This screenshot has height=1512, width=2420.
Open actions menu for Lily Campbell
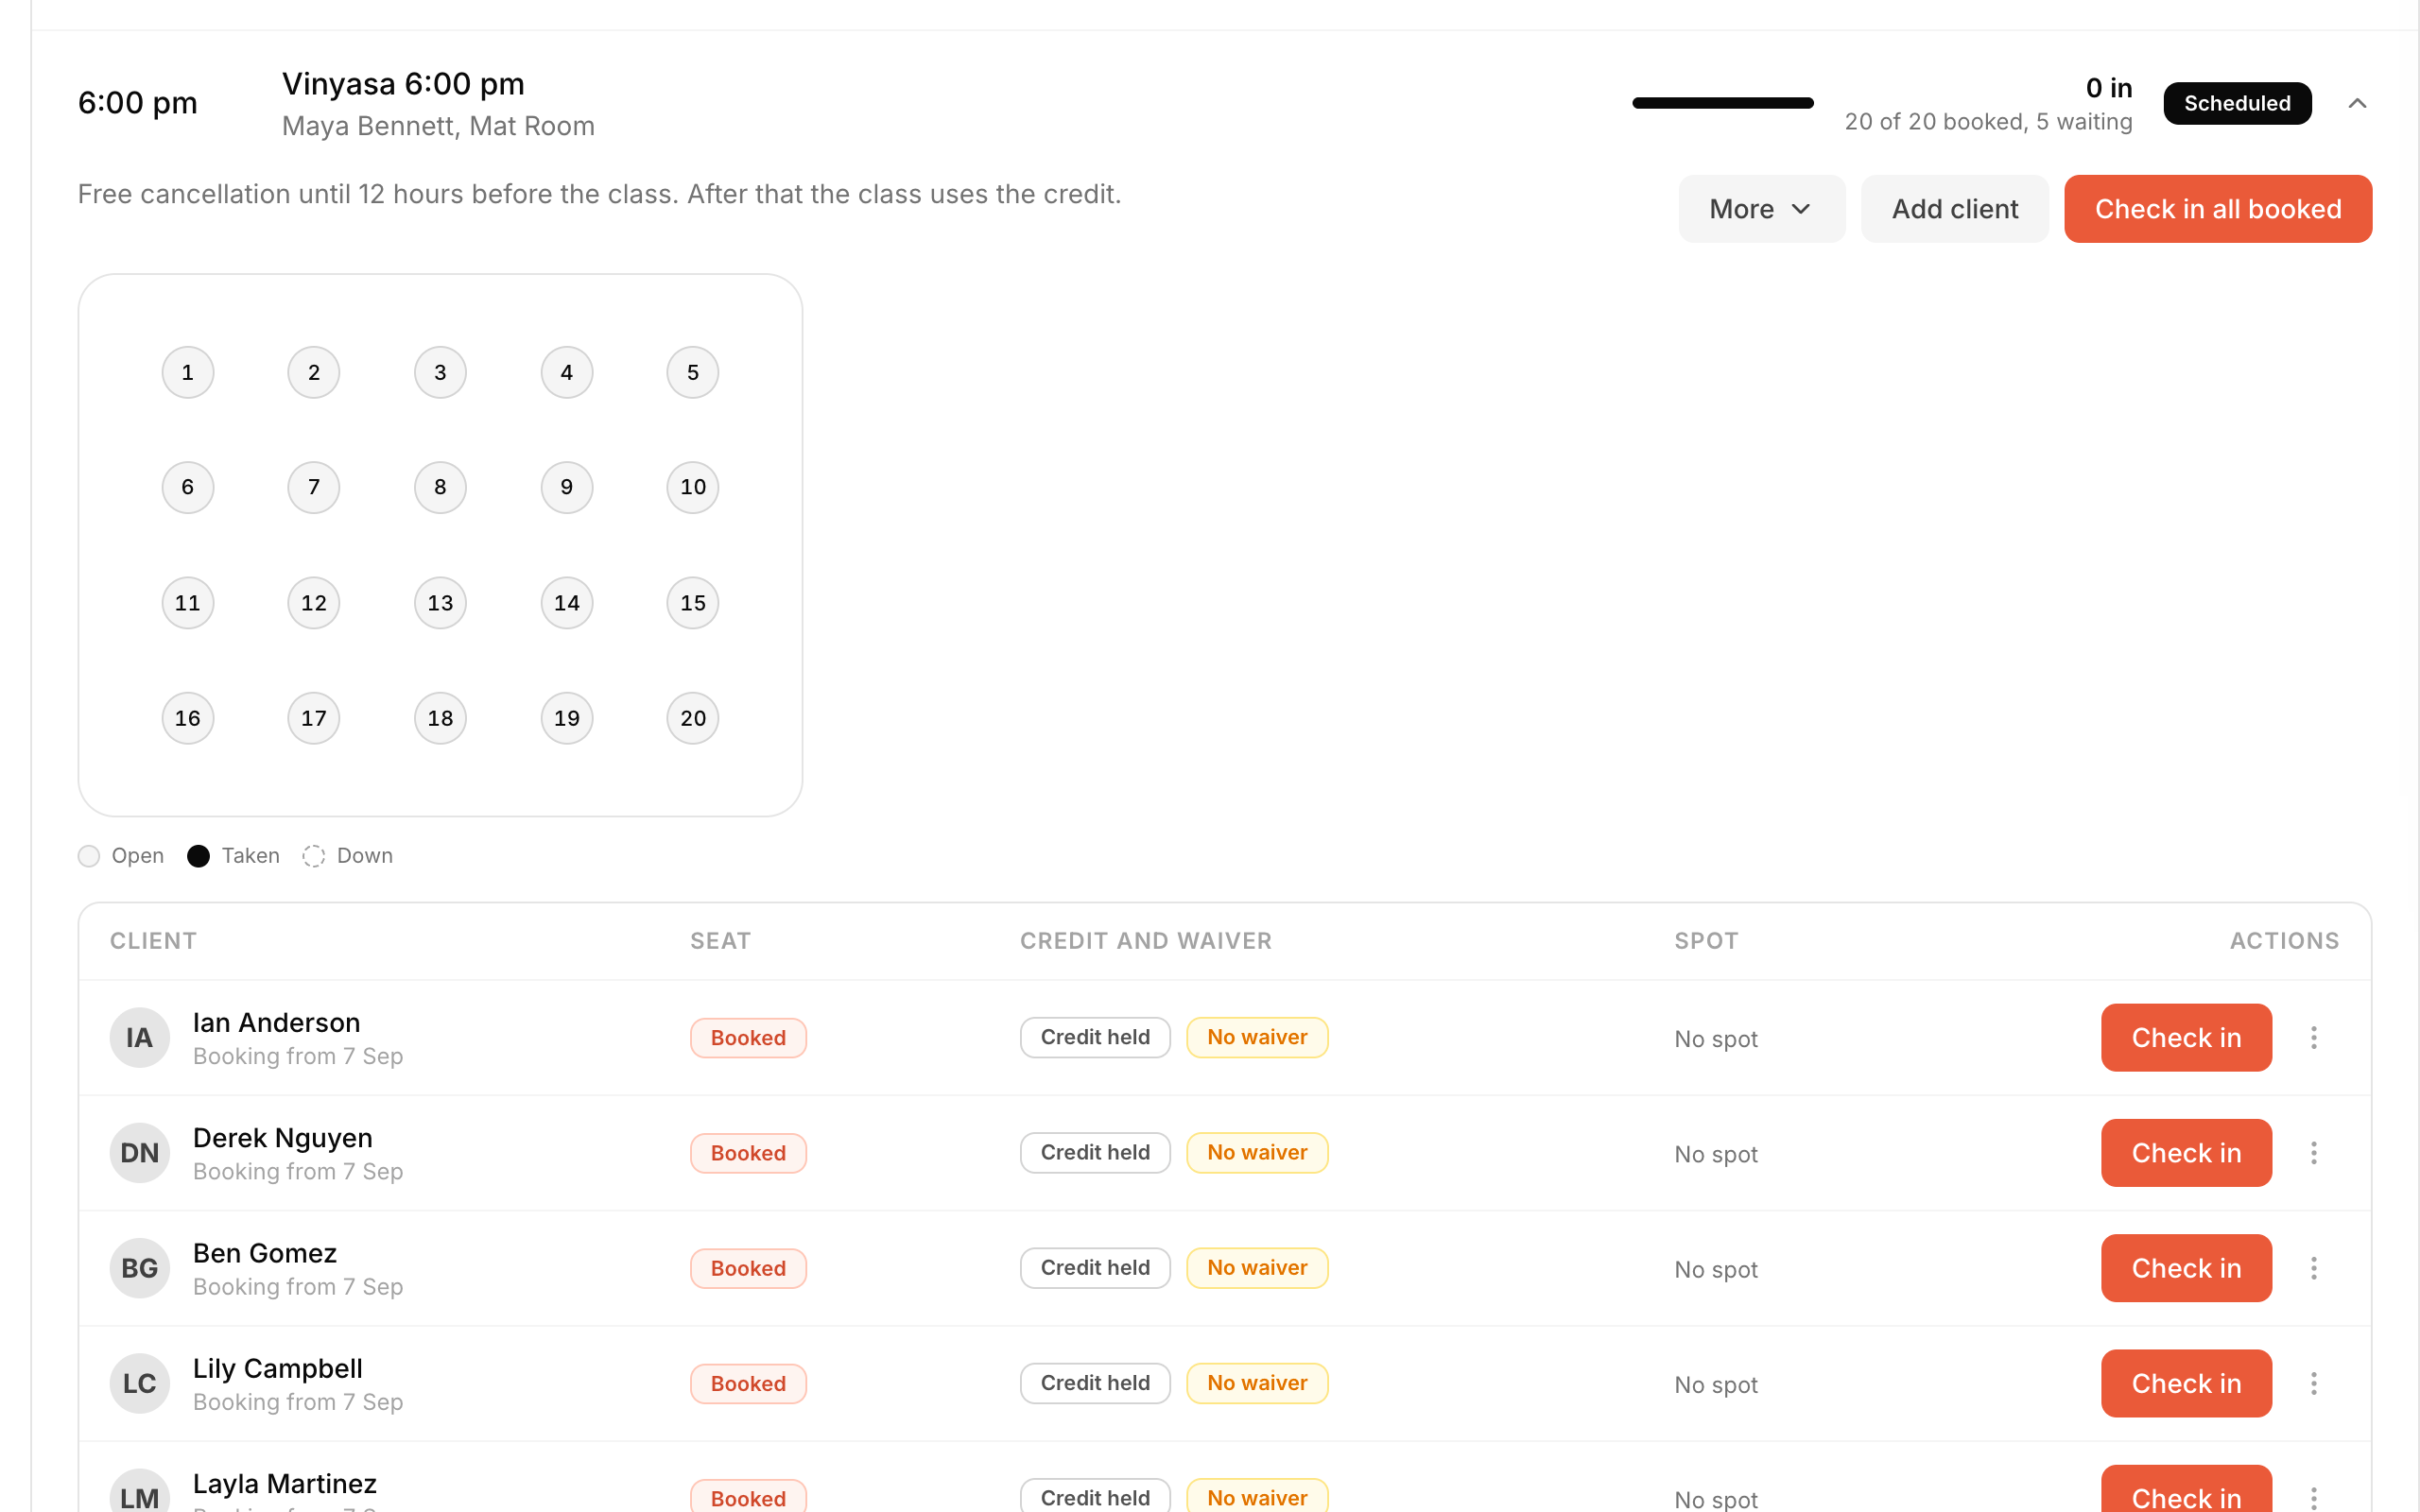coord(2313,1384)
